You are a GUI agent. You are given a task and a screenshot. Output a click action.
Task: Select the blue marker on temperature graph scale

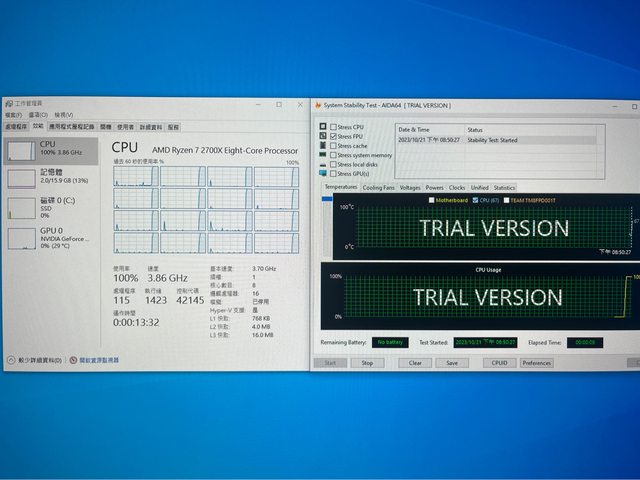click(326, 200)
